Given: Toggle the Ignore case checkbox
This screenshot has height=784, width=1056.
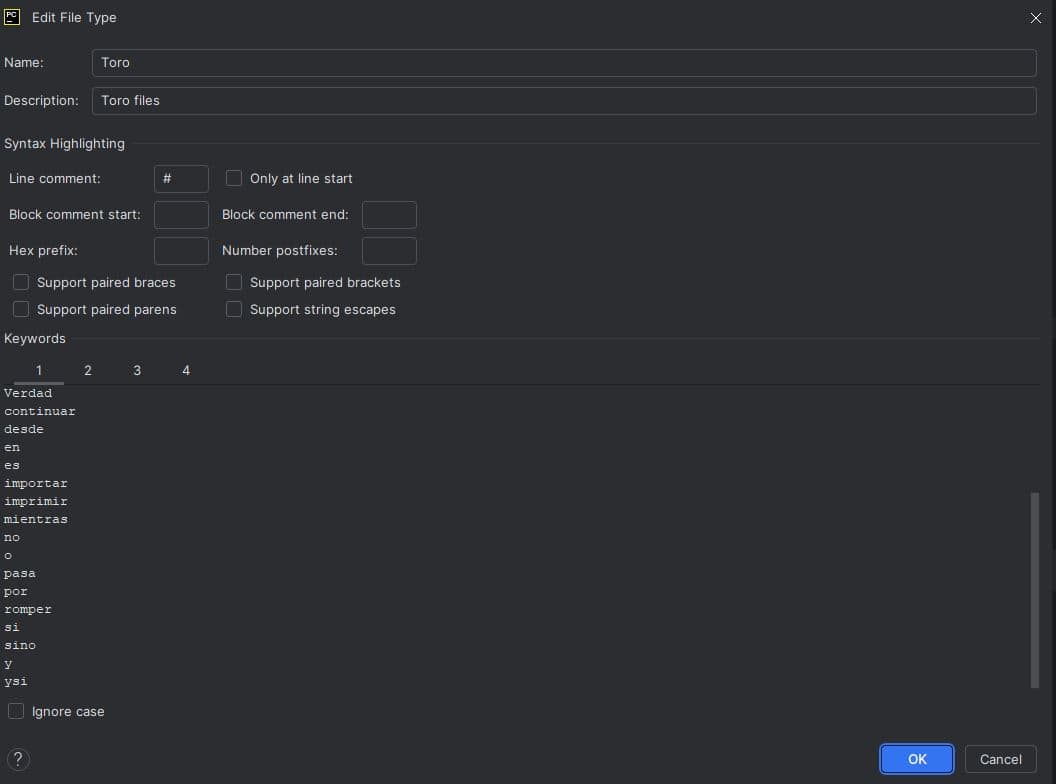Looking at the screenshot, I should [16, 711].
